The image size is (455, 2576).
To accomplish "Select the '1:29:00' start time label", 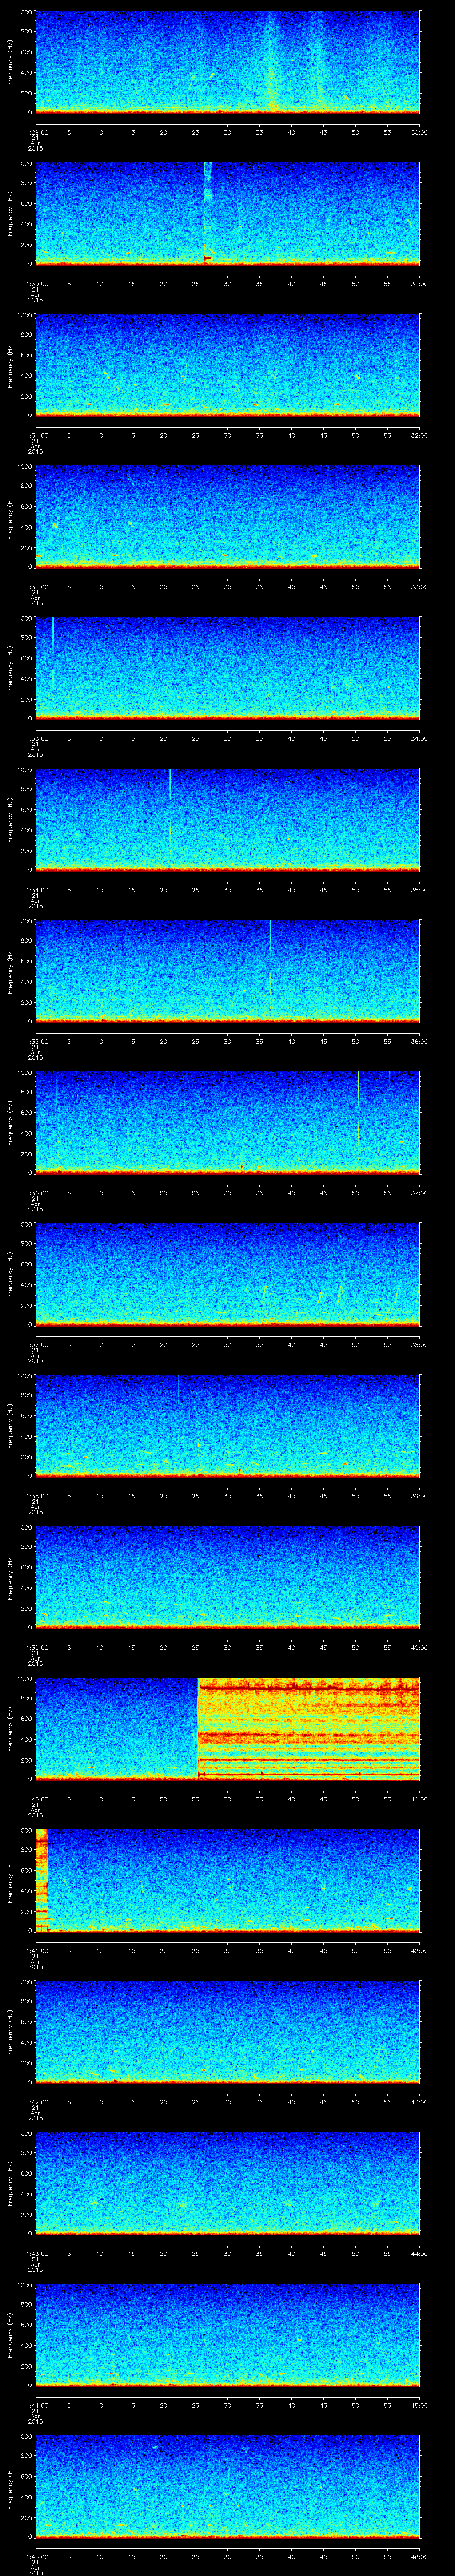I will [36, 132].
